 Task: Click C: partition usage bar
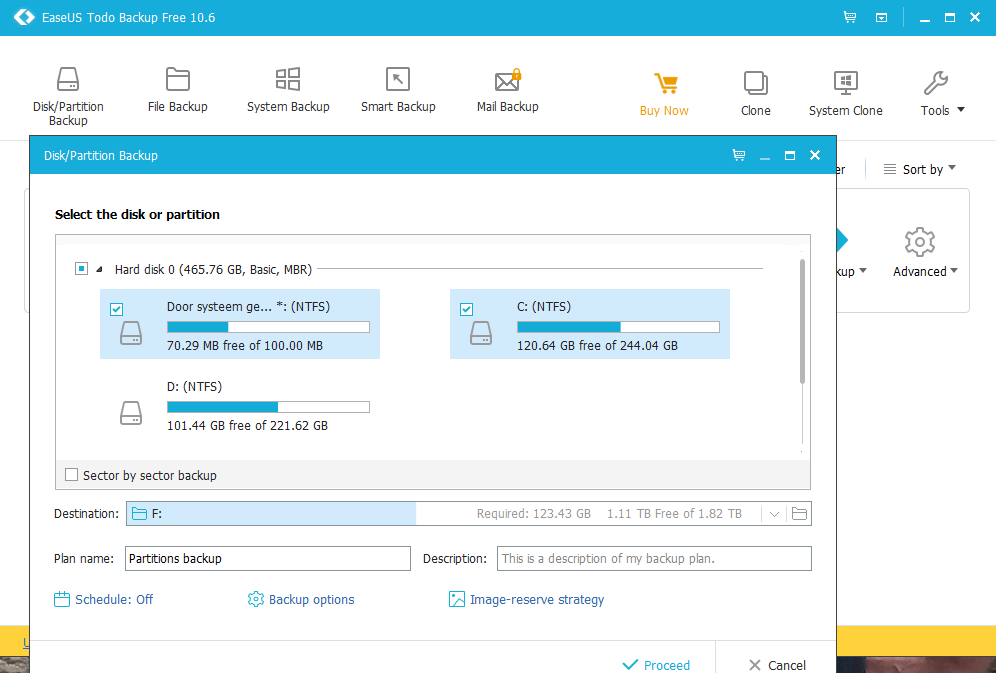coord(618,327)
